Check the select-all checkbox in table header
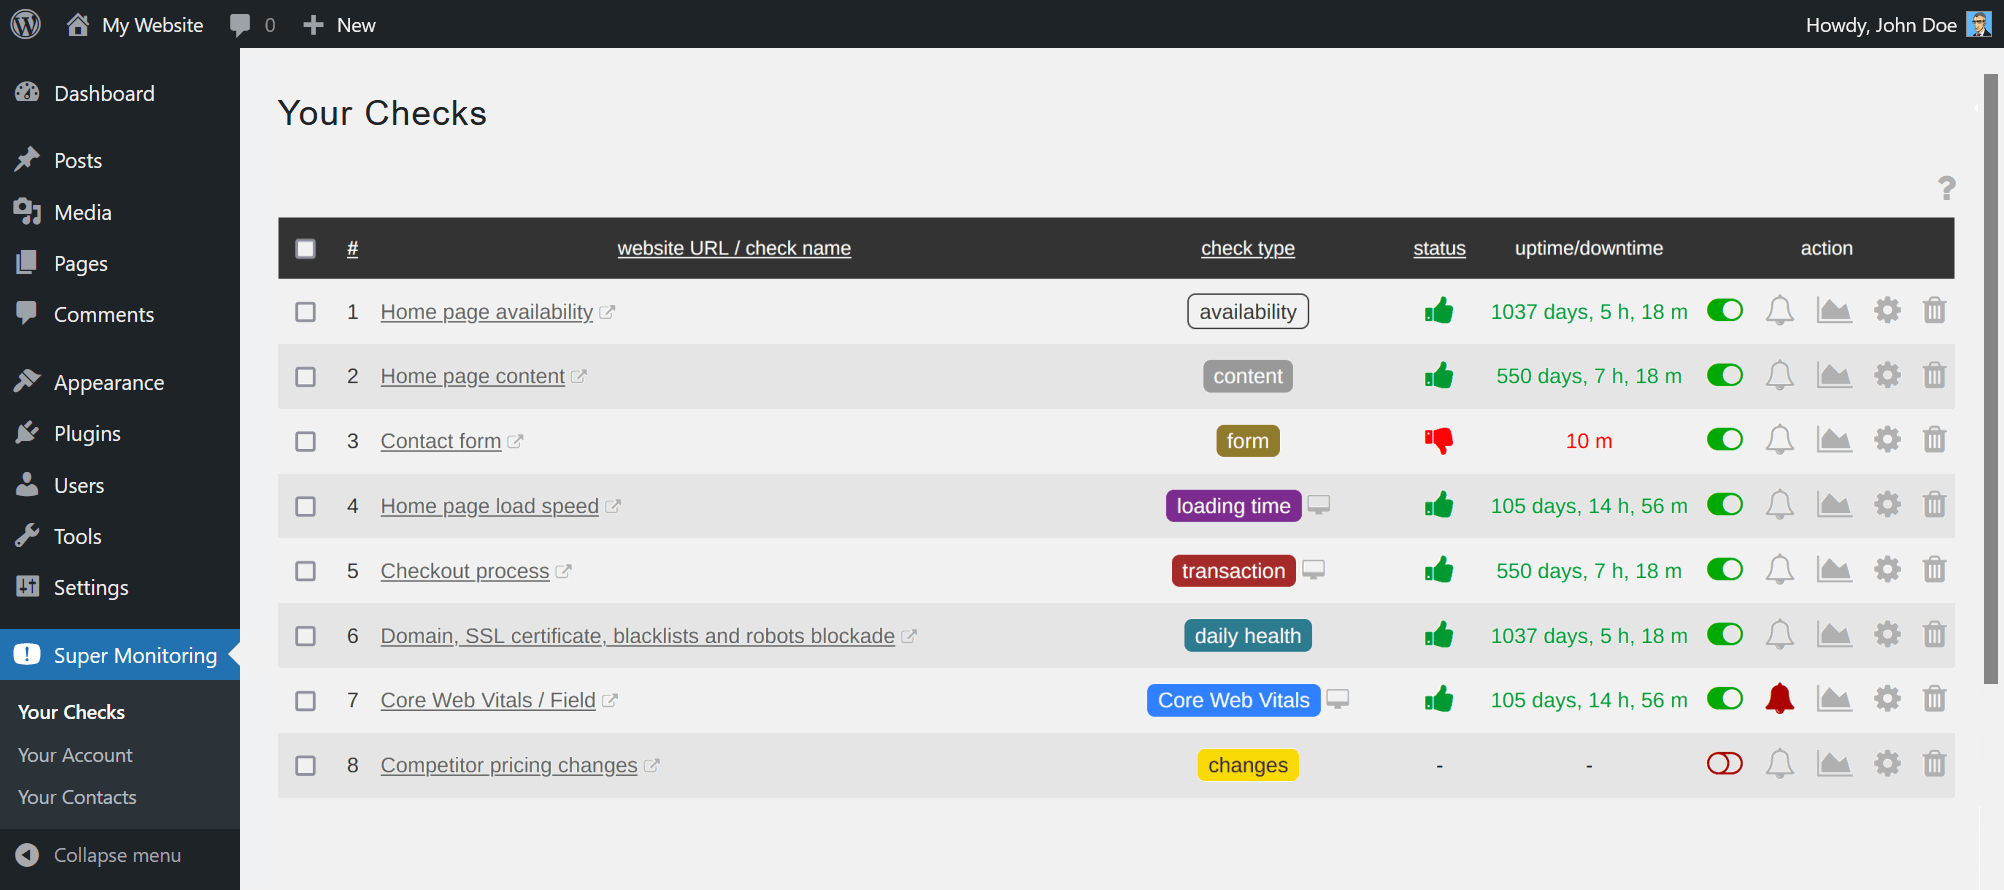 306,248
